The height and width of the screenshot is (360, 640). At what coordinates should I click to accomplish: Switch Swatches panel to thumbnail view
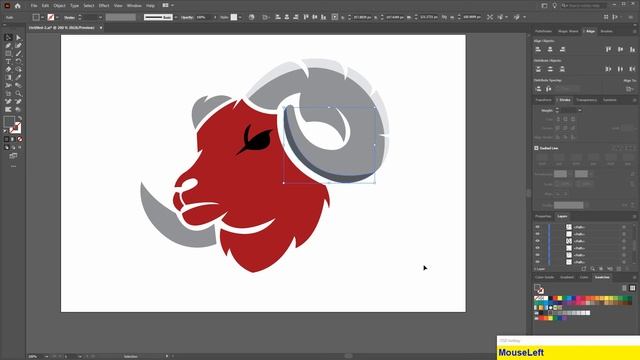[x=633, y=288]
